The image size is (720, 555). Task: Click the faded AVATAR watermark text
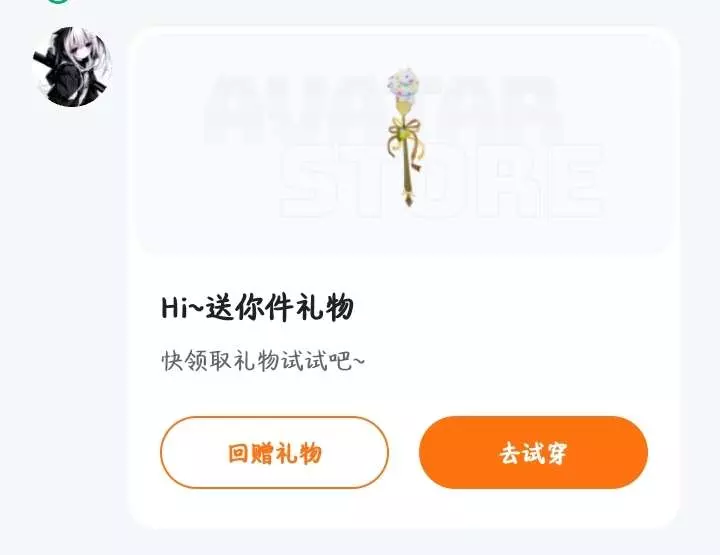383,109
